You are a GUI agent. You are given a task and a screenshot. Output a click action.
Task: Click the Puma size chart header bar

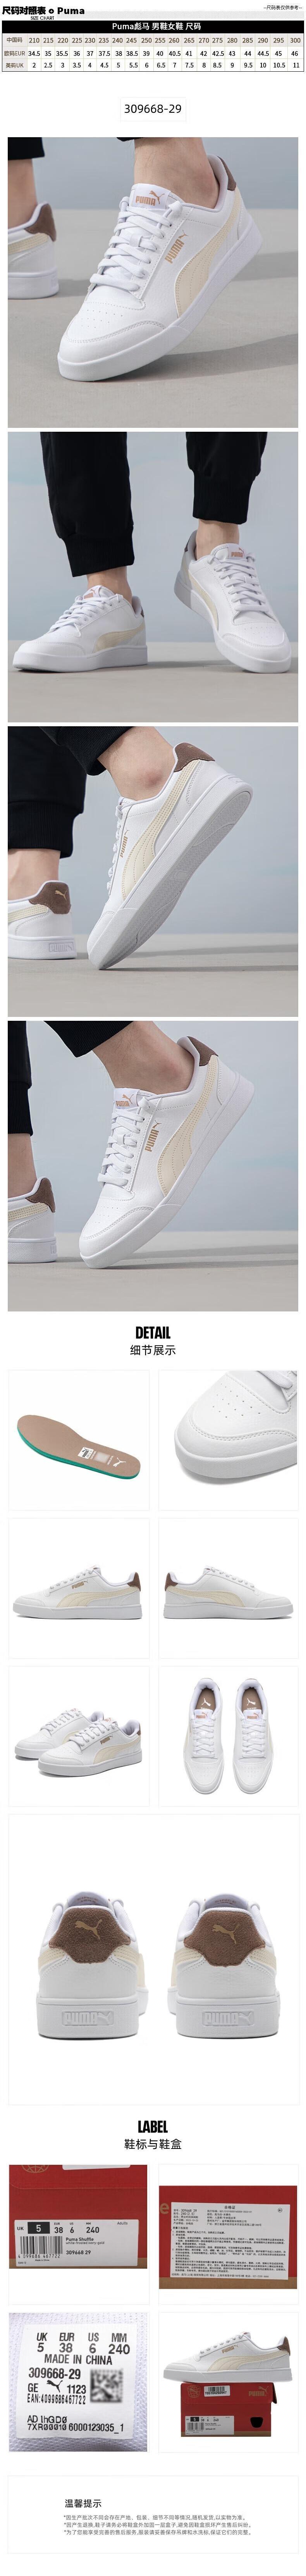(153, 27)
